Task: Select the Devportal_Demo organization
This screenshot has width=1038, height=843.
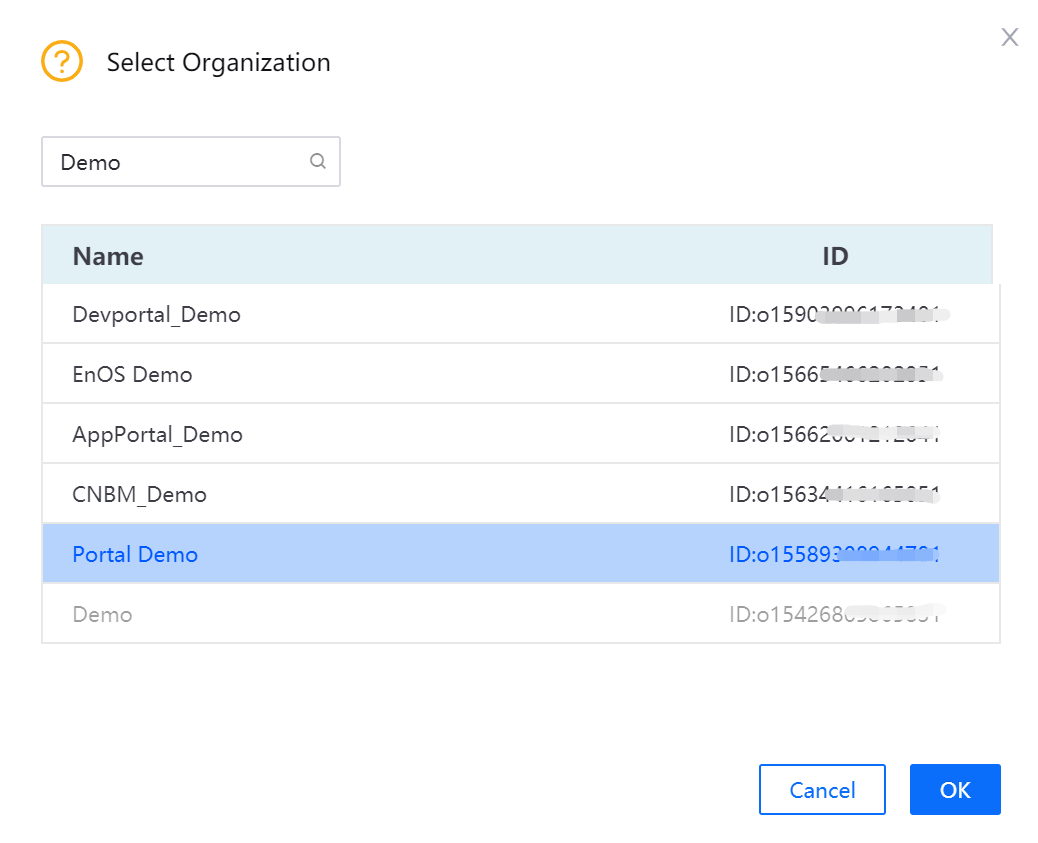Action: [x=157, y=315]
